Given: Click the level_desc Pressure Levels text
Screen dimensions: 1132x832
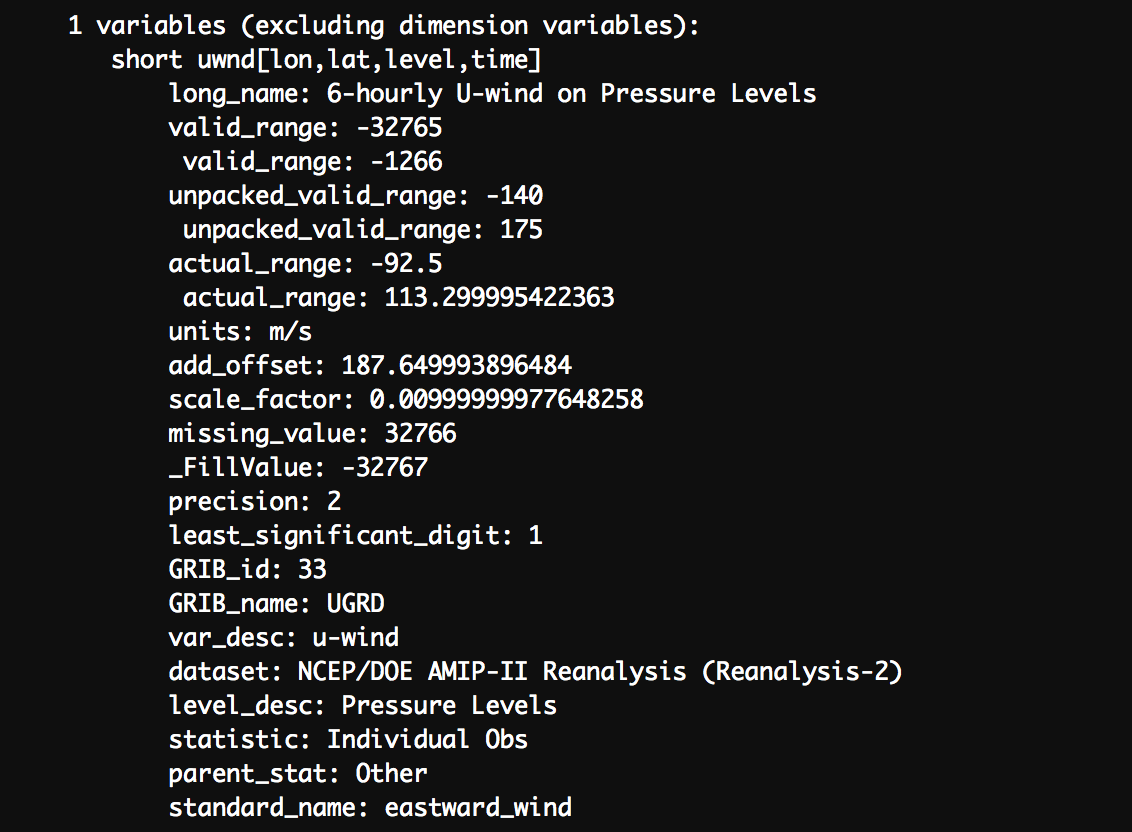Looking at the screenshot, I should click(449, 706).
